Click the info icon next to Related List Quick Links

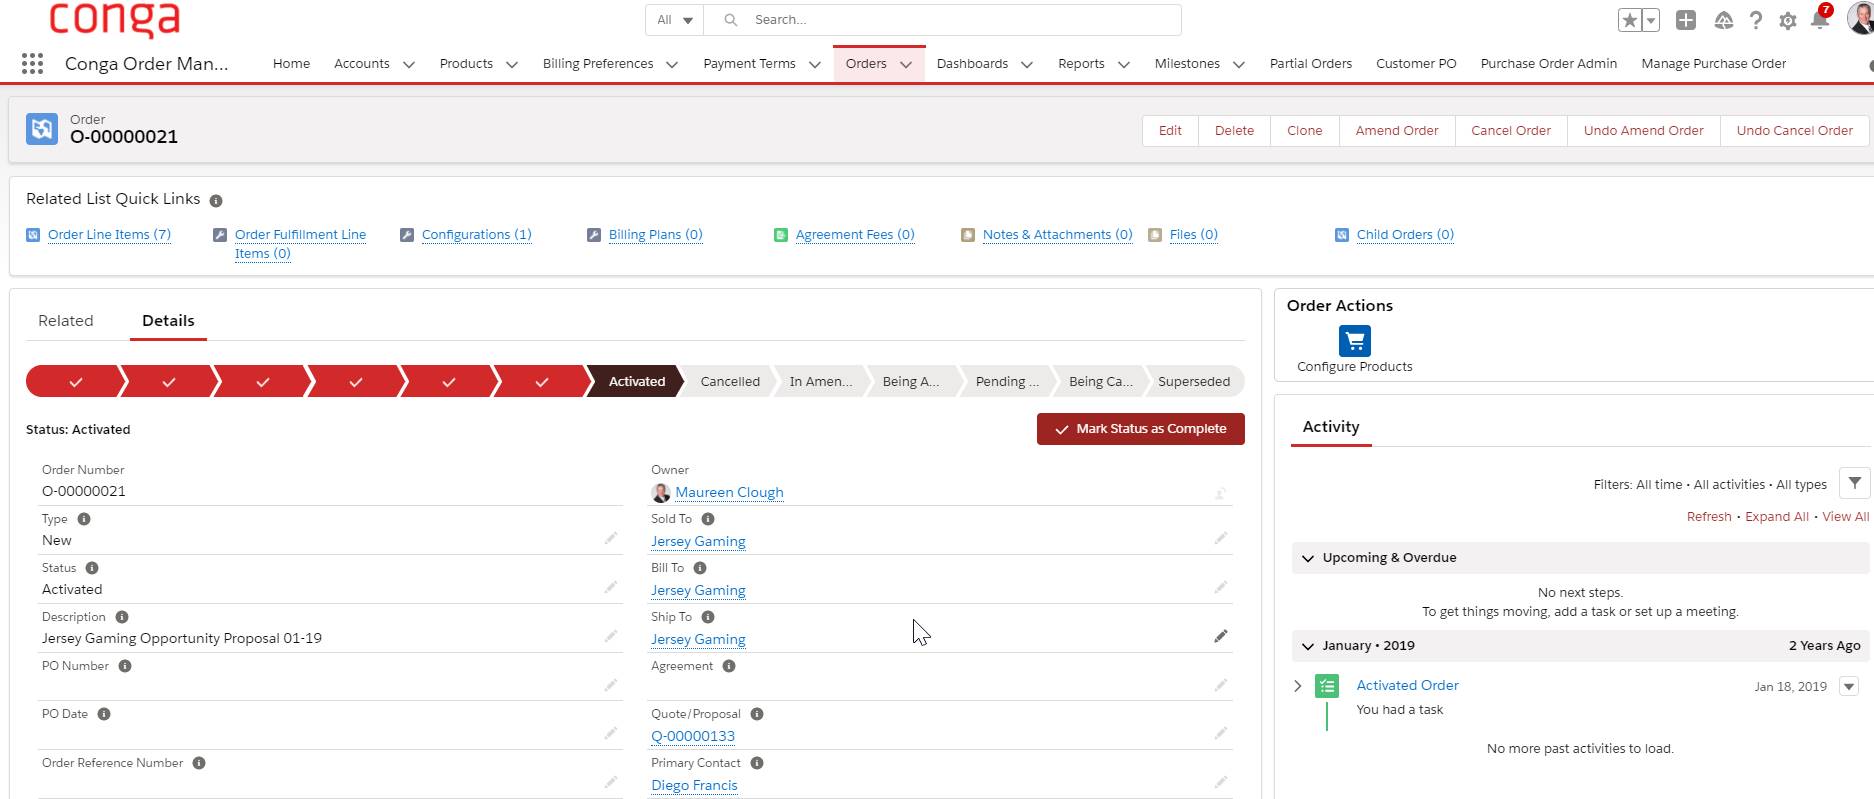click(x=216, y=200)
